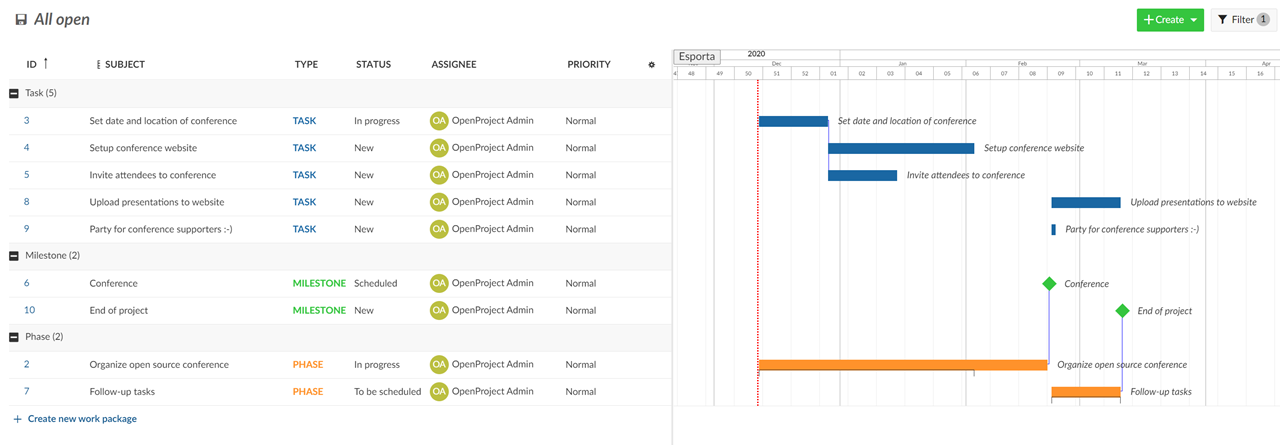Sort by the Assignee column header
This screenshot has height=445, width=1280.
pyautogui.click(x=454, y=65)
